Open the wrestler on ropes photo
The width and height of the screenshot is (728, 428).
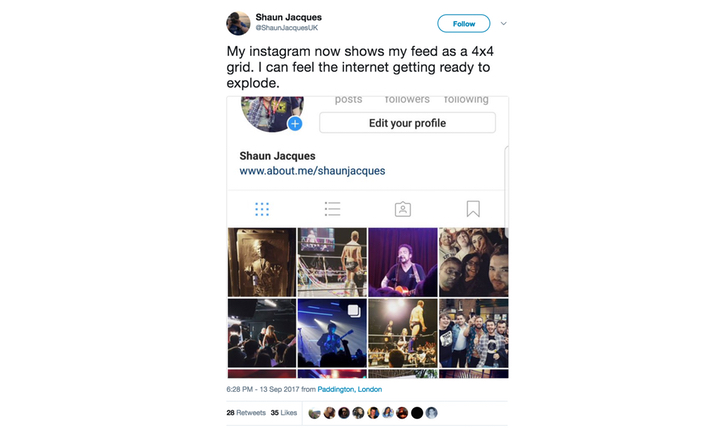tap(403, 333)
